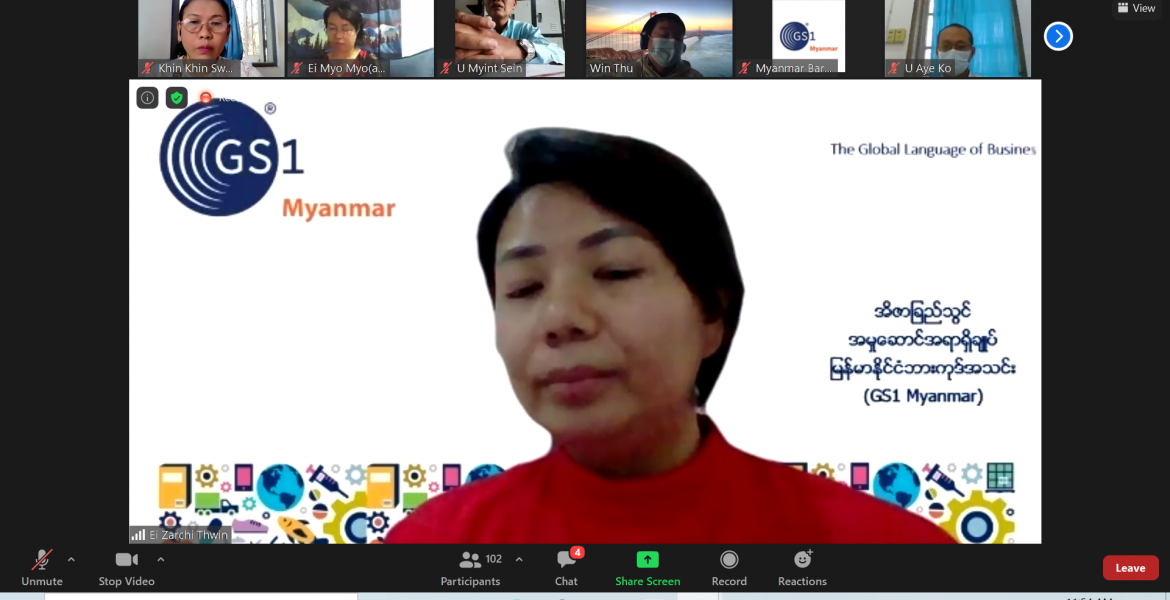Click muted mic icon on U Aye Ko

click(x=894, y=68)
